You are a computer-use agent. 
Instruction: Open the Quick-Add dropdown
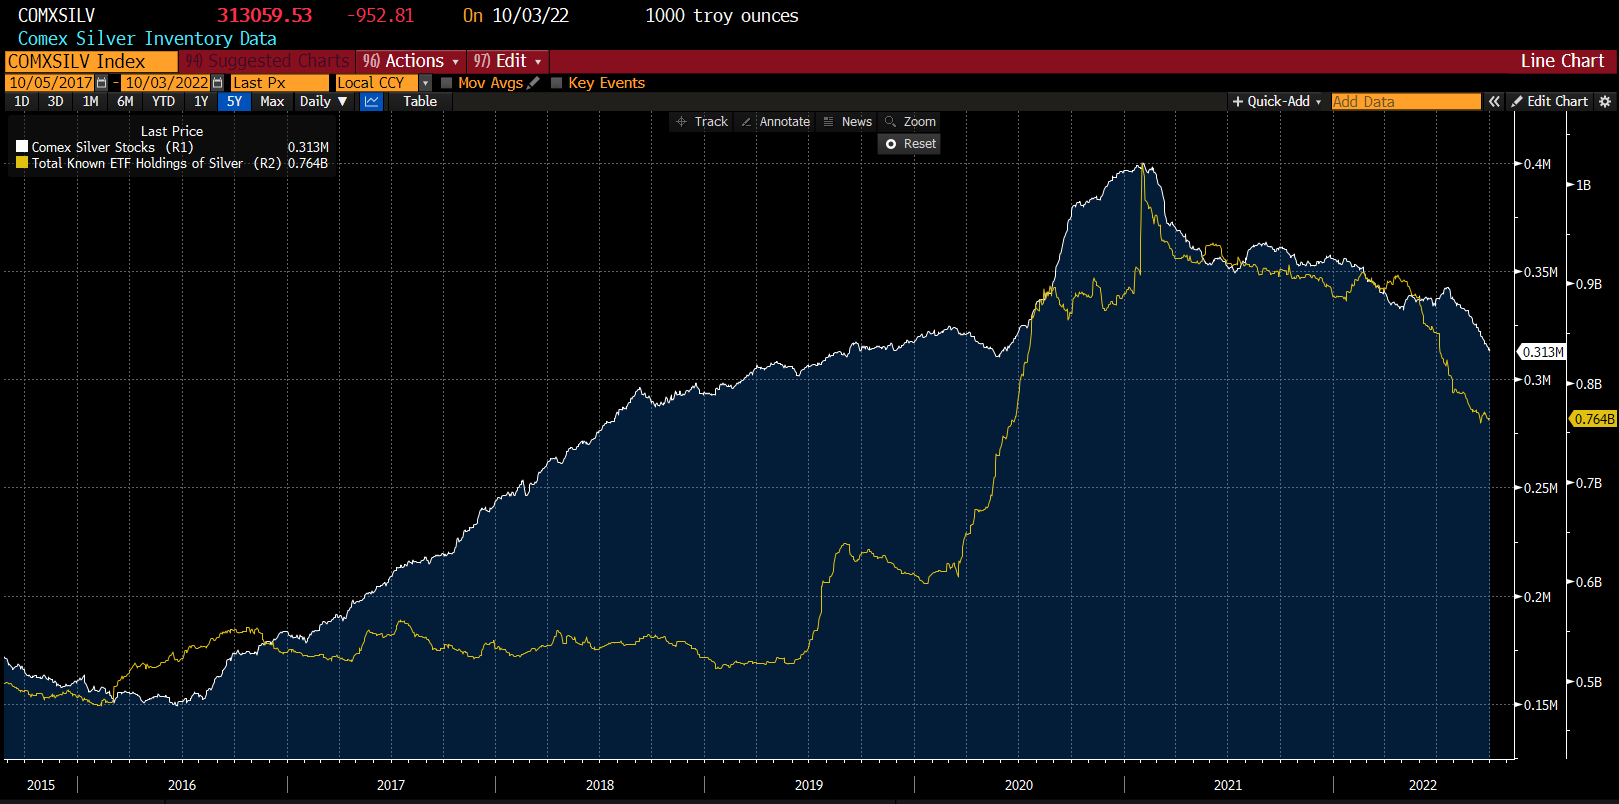tap(1277, 101)
